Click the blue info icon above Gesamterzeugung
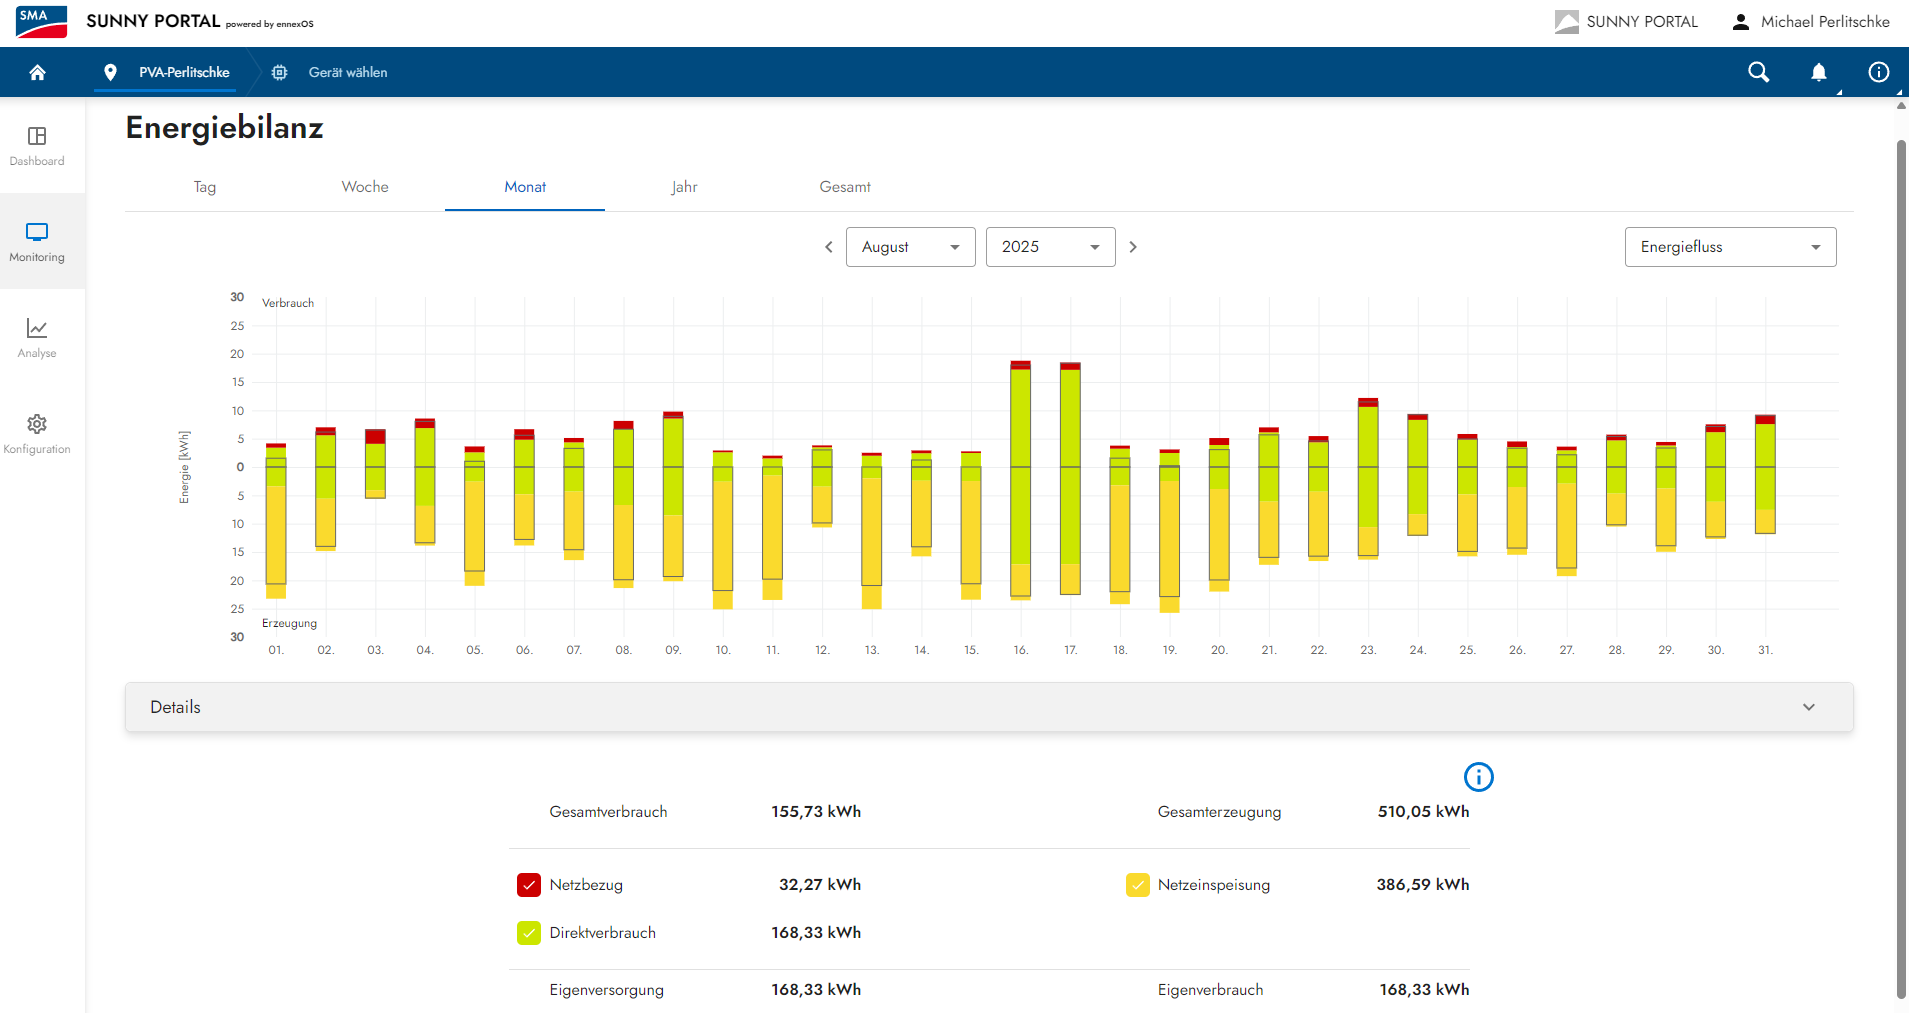This screenshot has height=1013, width=1909. pyautogui.click(x=1478, y=777)
